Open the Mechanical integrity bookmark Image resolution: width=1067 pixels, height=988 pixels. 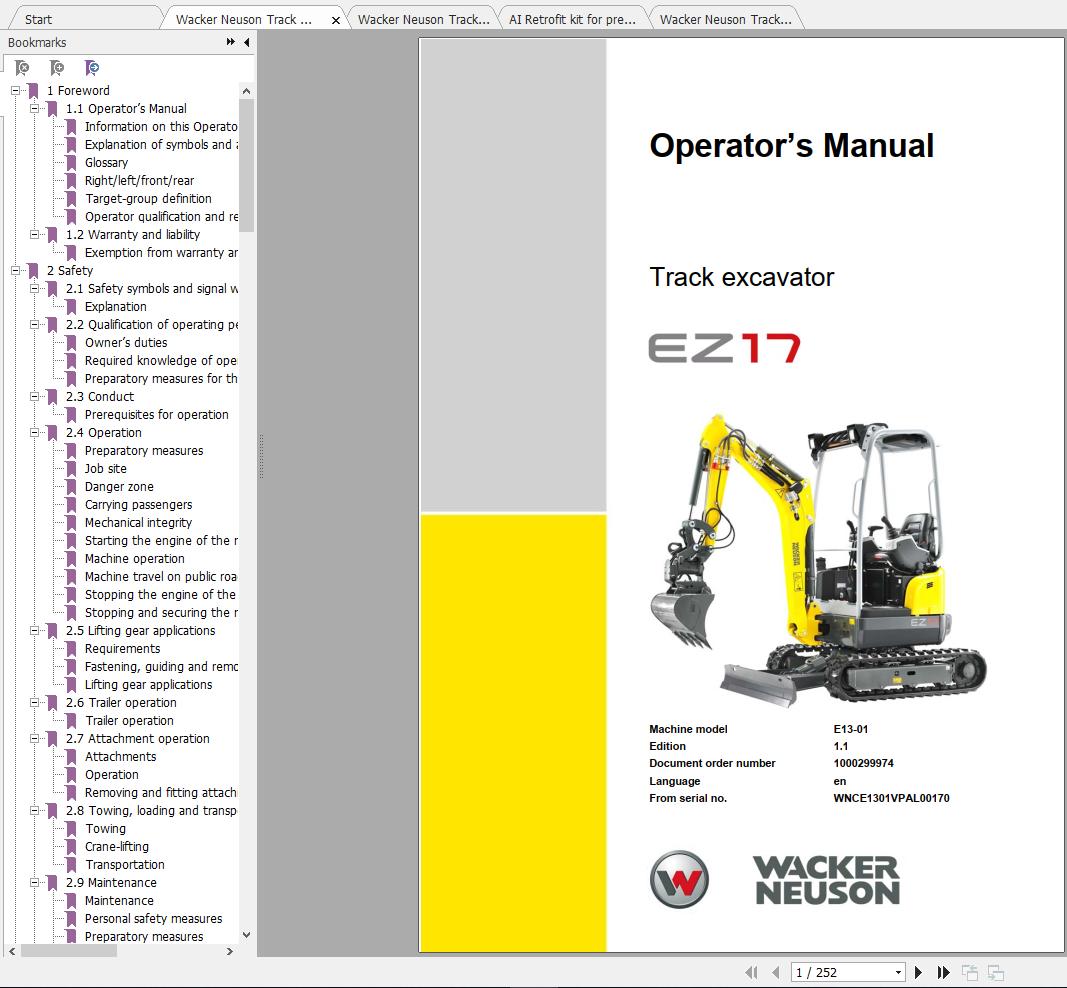coord(138,523)
